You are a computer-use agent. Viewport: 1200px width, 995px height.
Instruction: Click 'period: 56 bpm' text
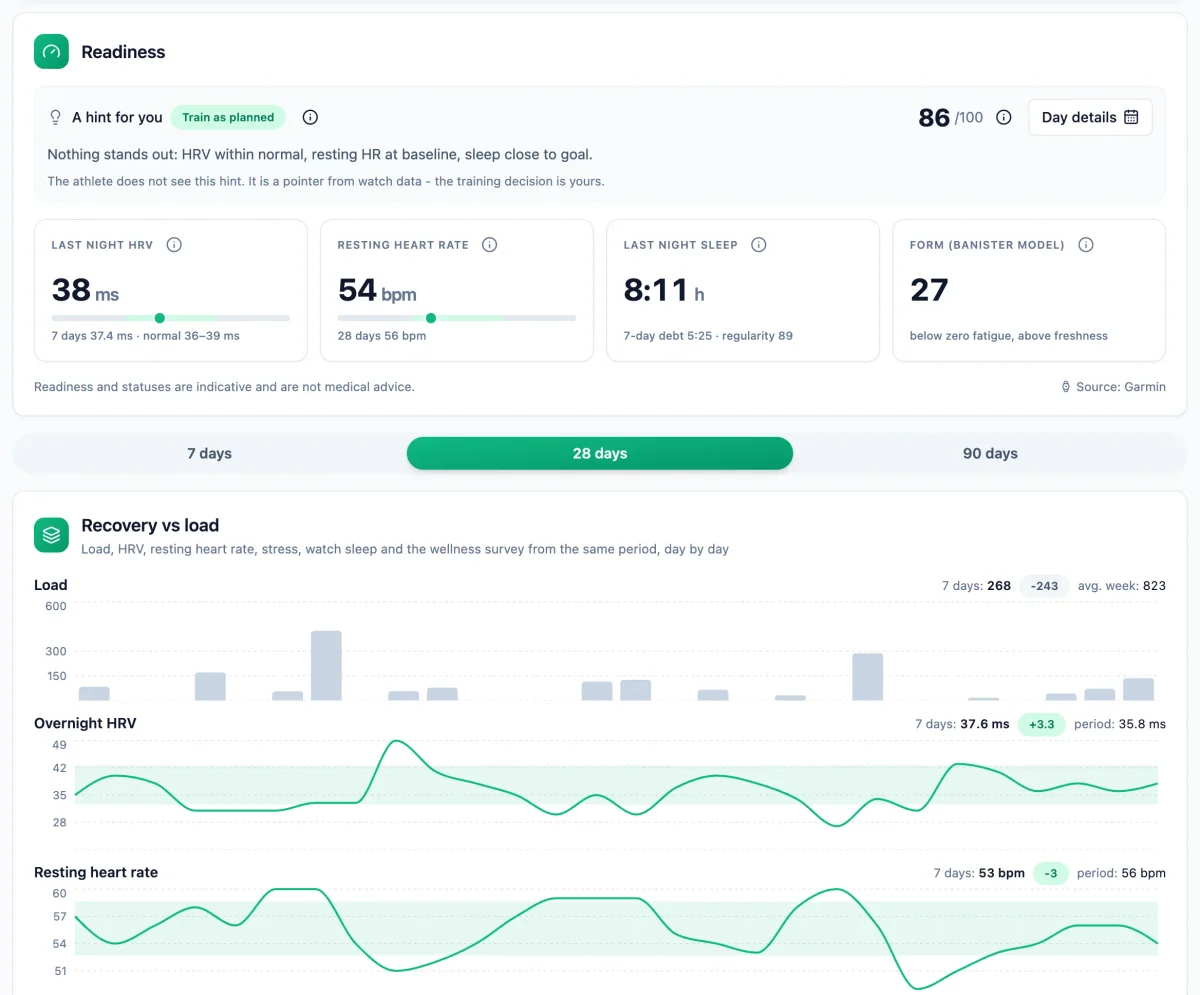click(1121, 873)
